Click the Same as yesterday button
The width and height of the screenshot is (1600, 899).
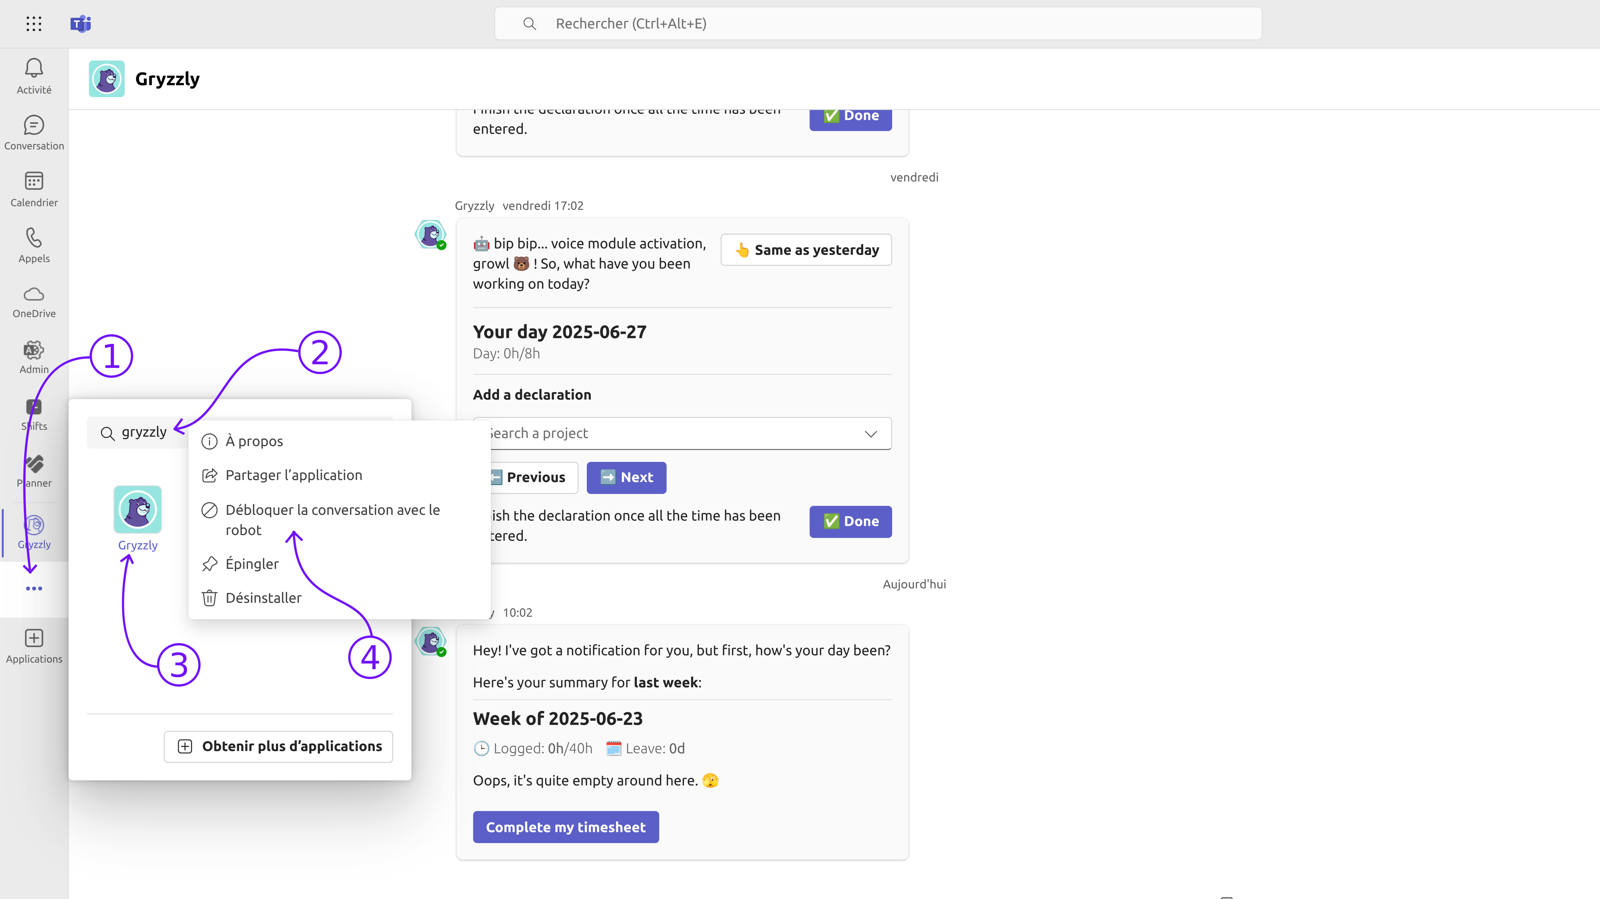tap(806, 250)
